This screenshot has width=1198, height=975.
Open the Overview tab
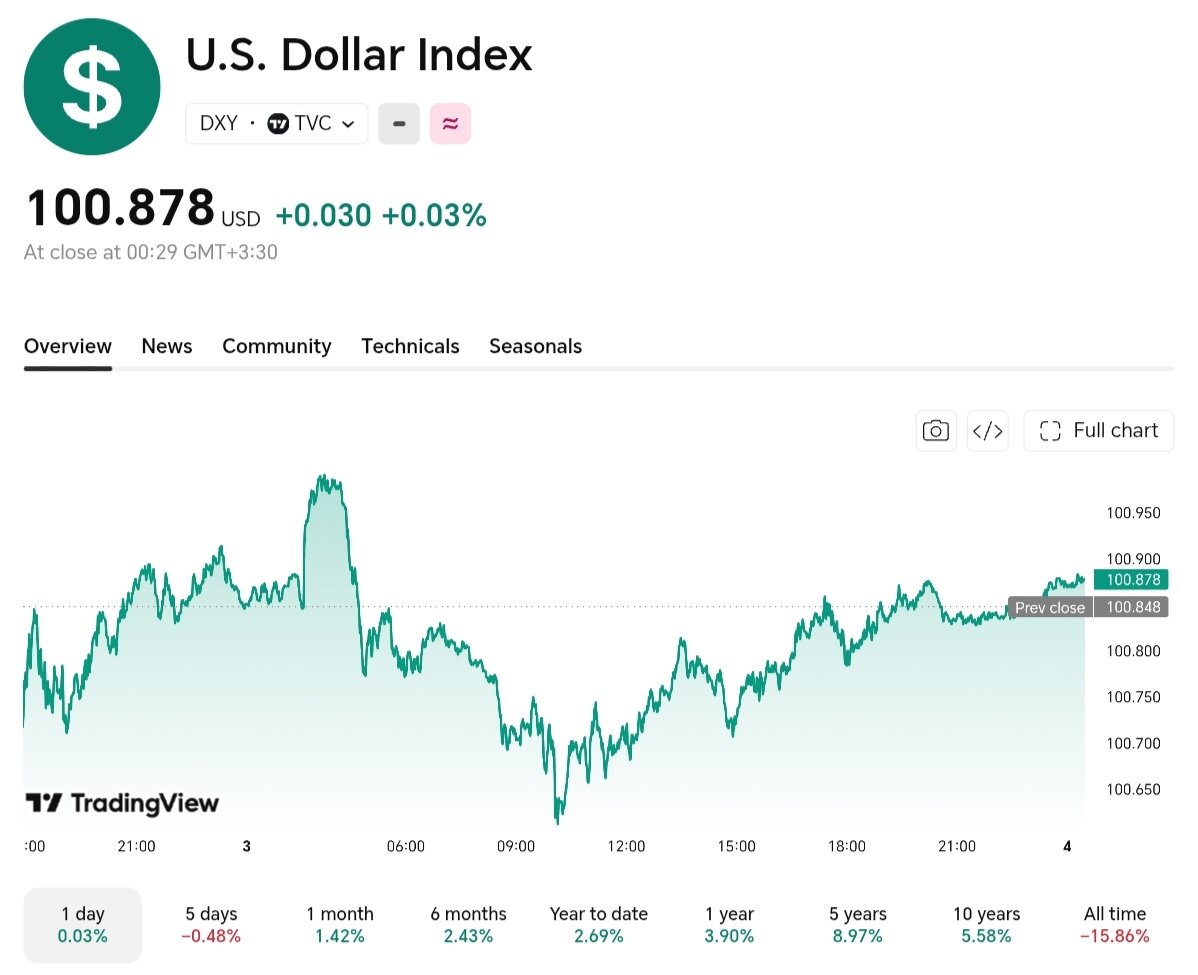tap(68, 346)
